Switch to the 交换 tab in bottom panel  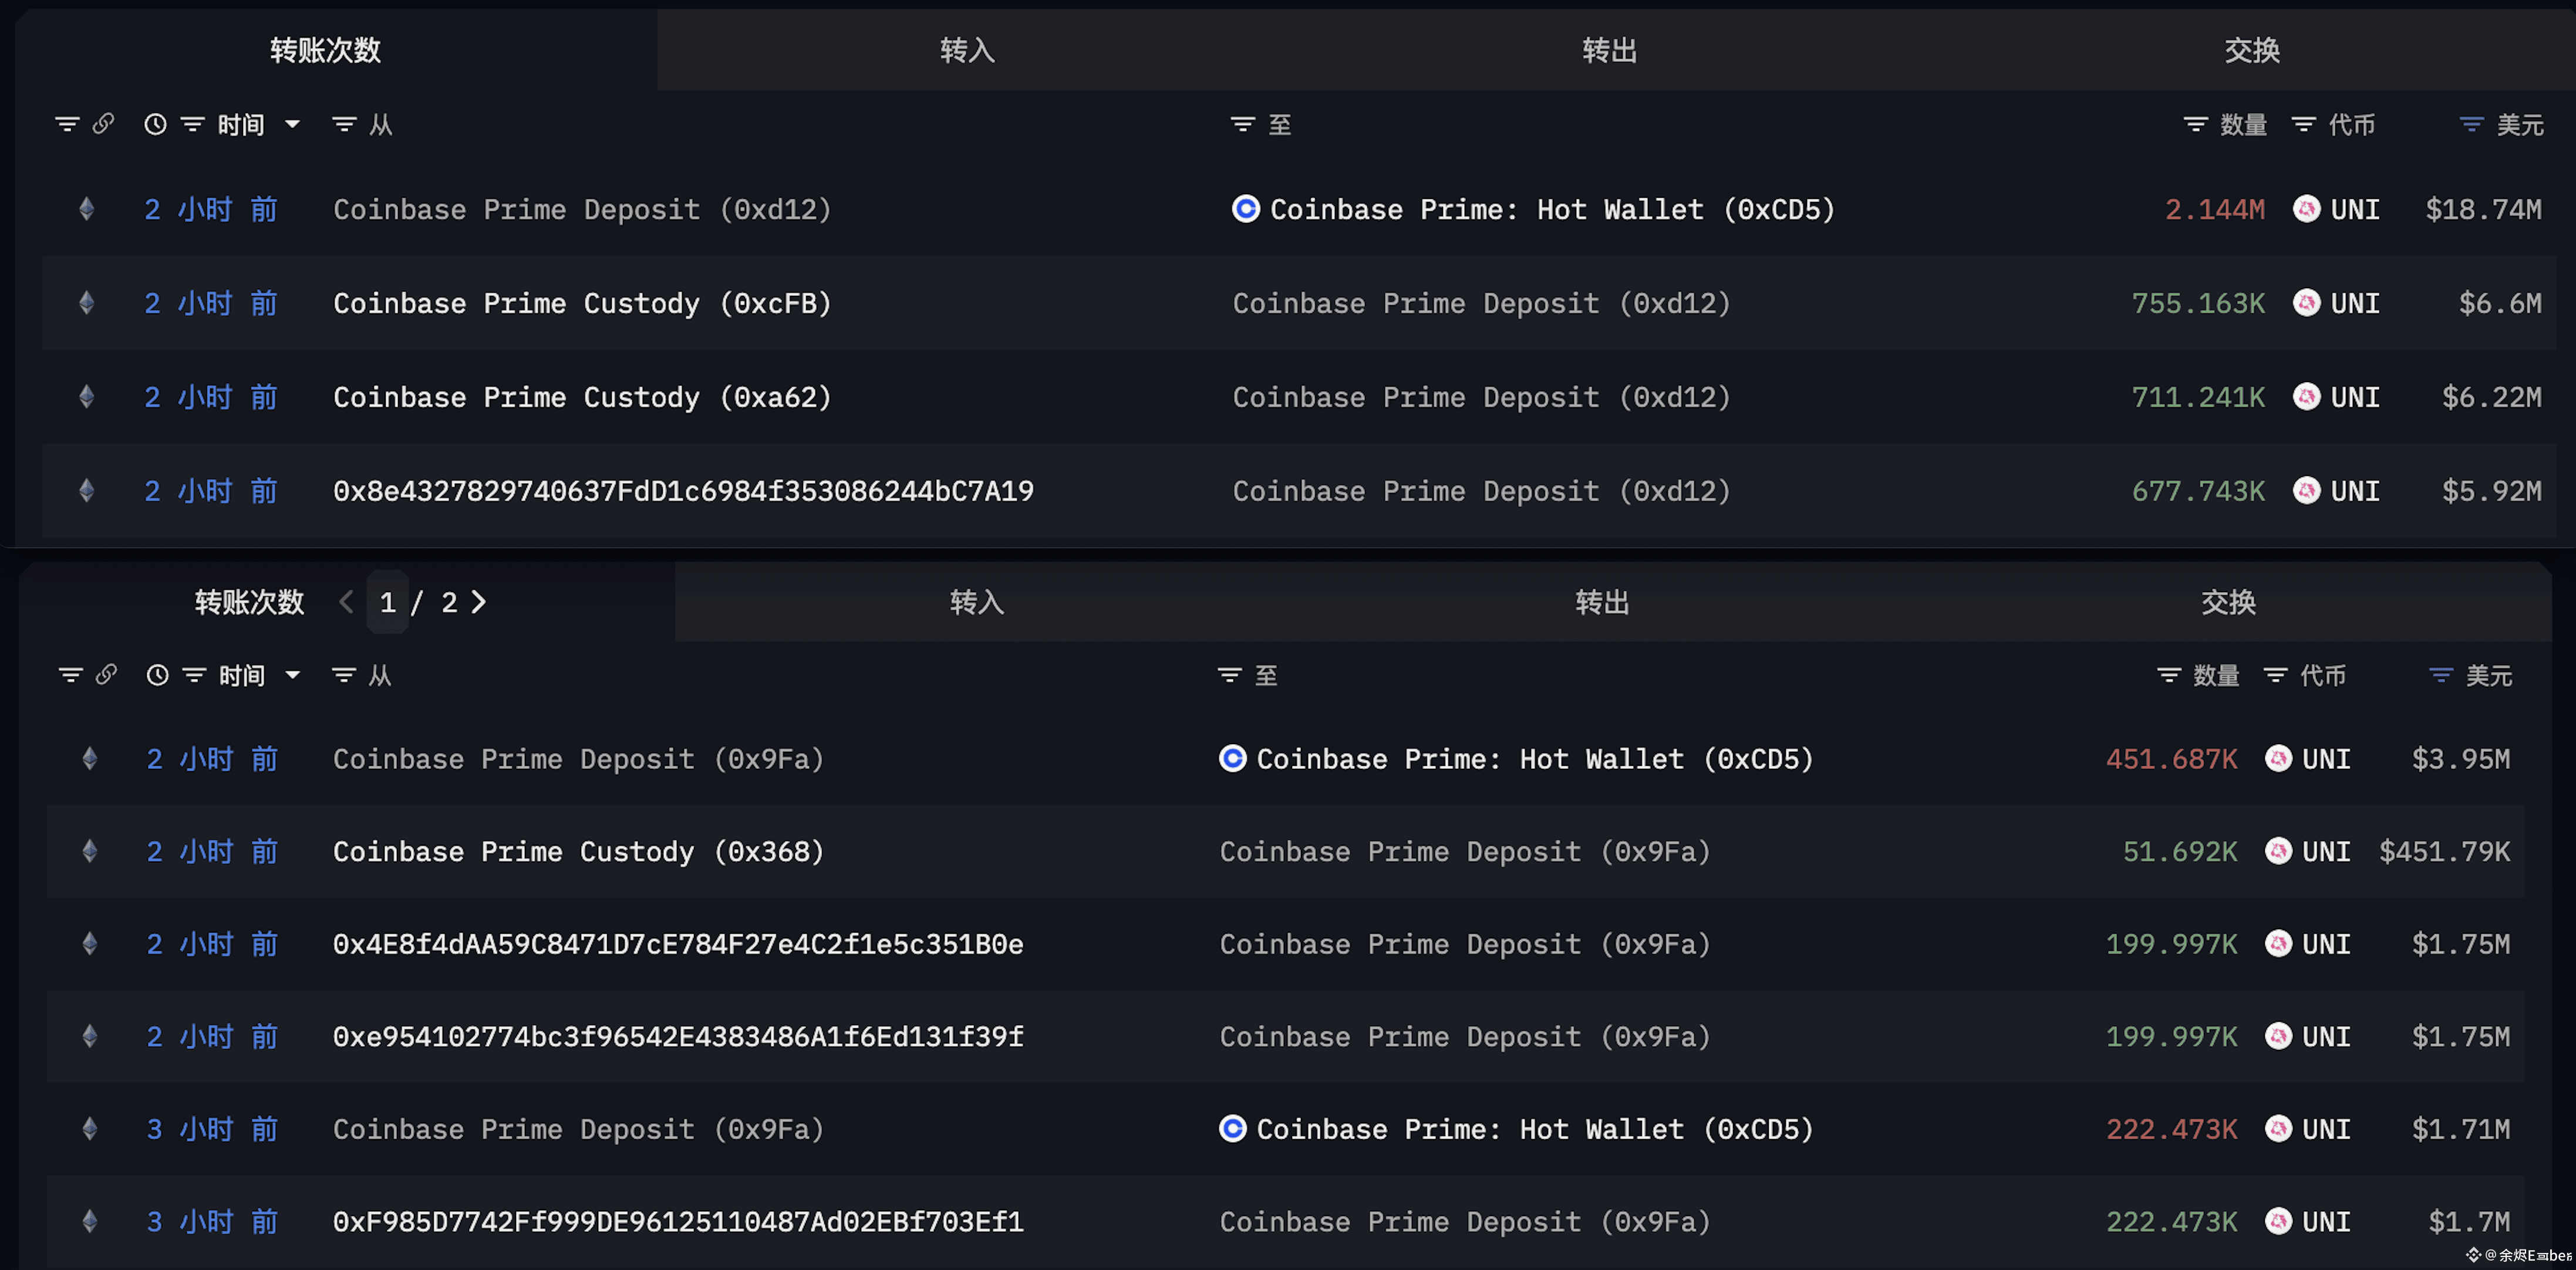point(2228,602)
